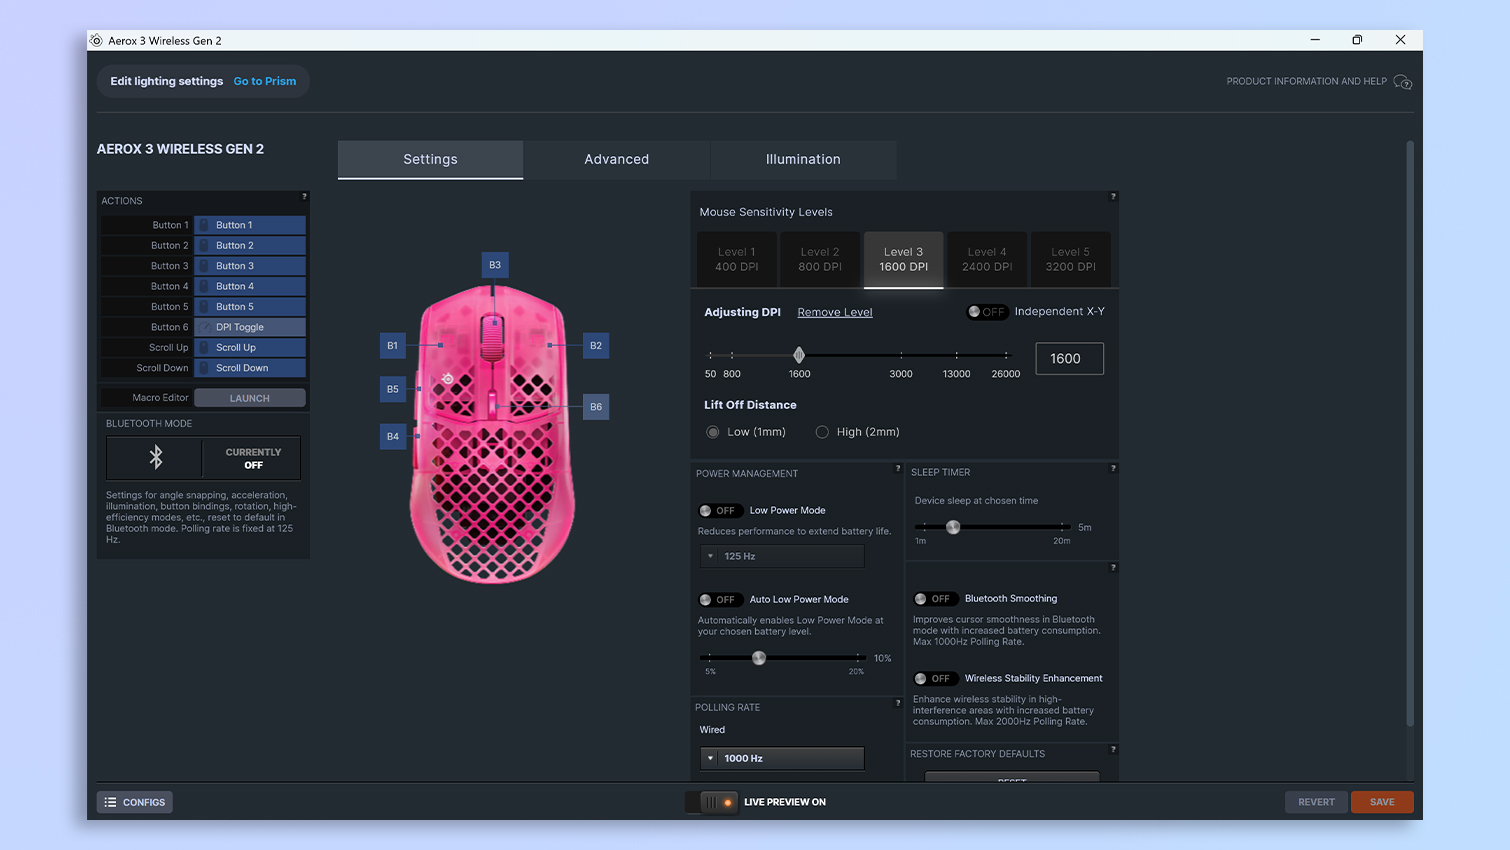Click the Sleep Timer help question mark
Screen dimensions: 1510x850
click(x=1112, y=467)
